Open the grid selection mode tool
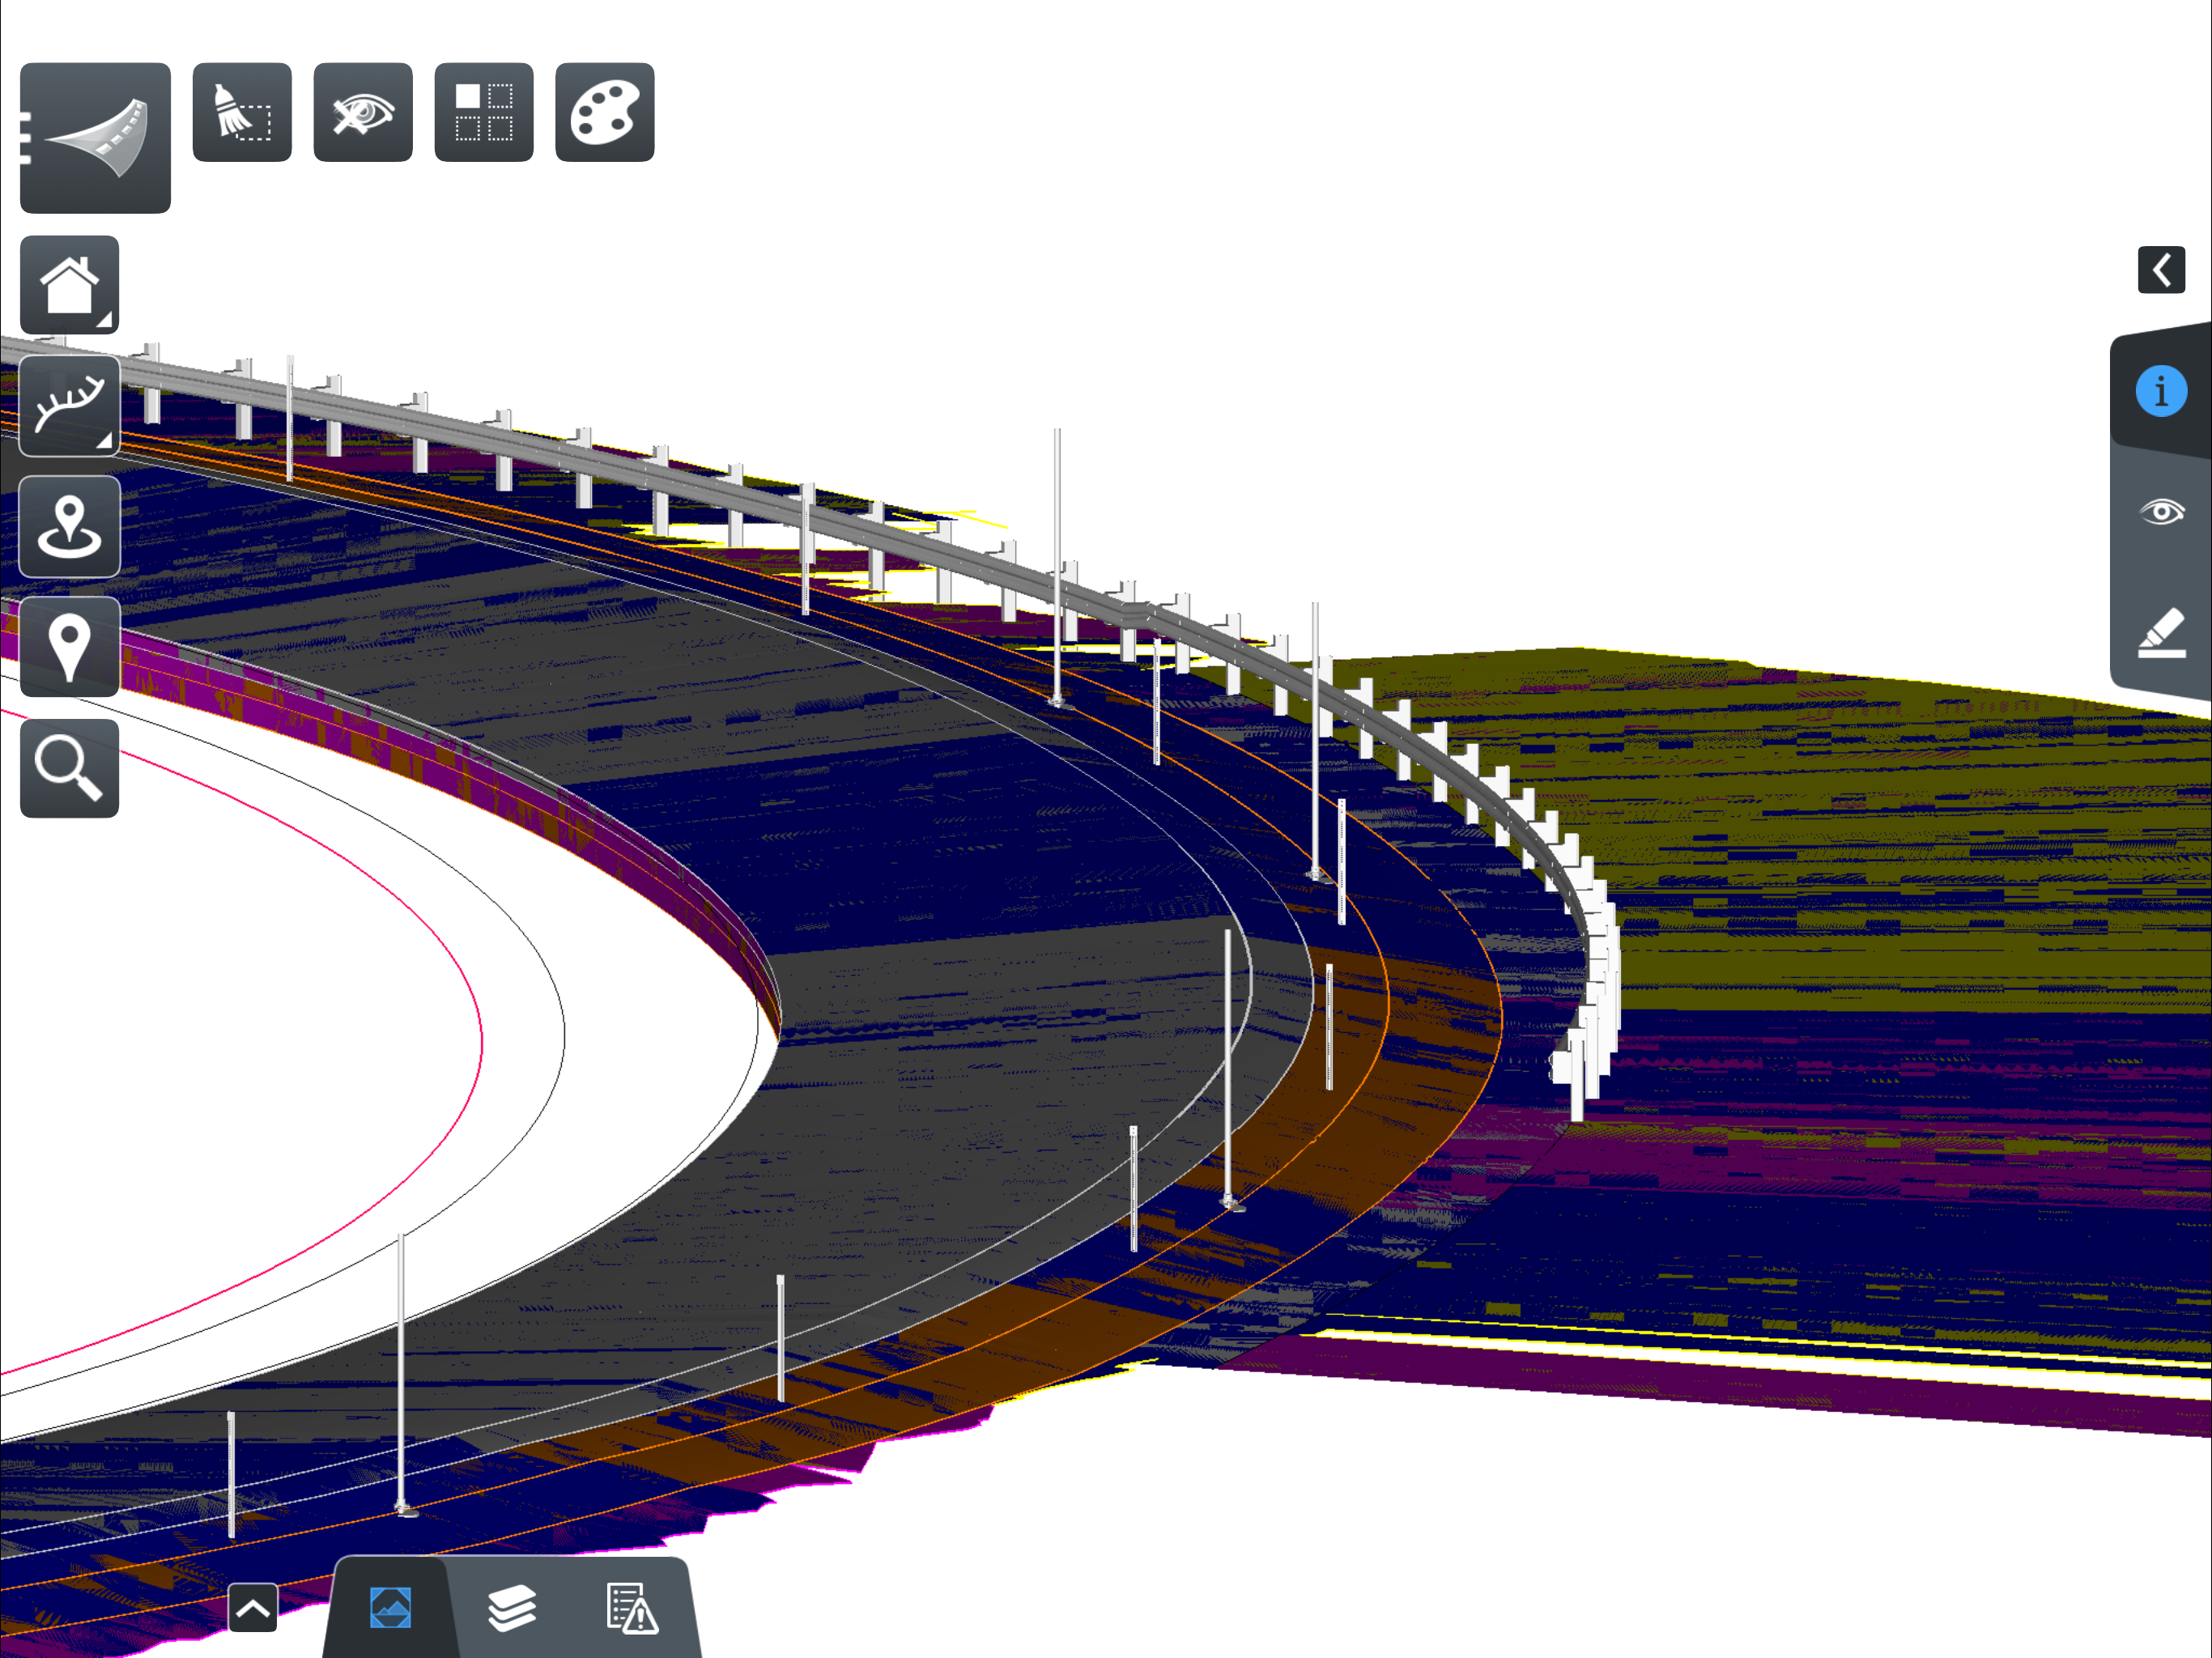The height and width of the screenshot is (1658, 2212). pos(484,112)
